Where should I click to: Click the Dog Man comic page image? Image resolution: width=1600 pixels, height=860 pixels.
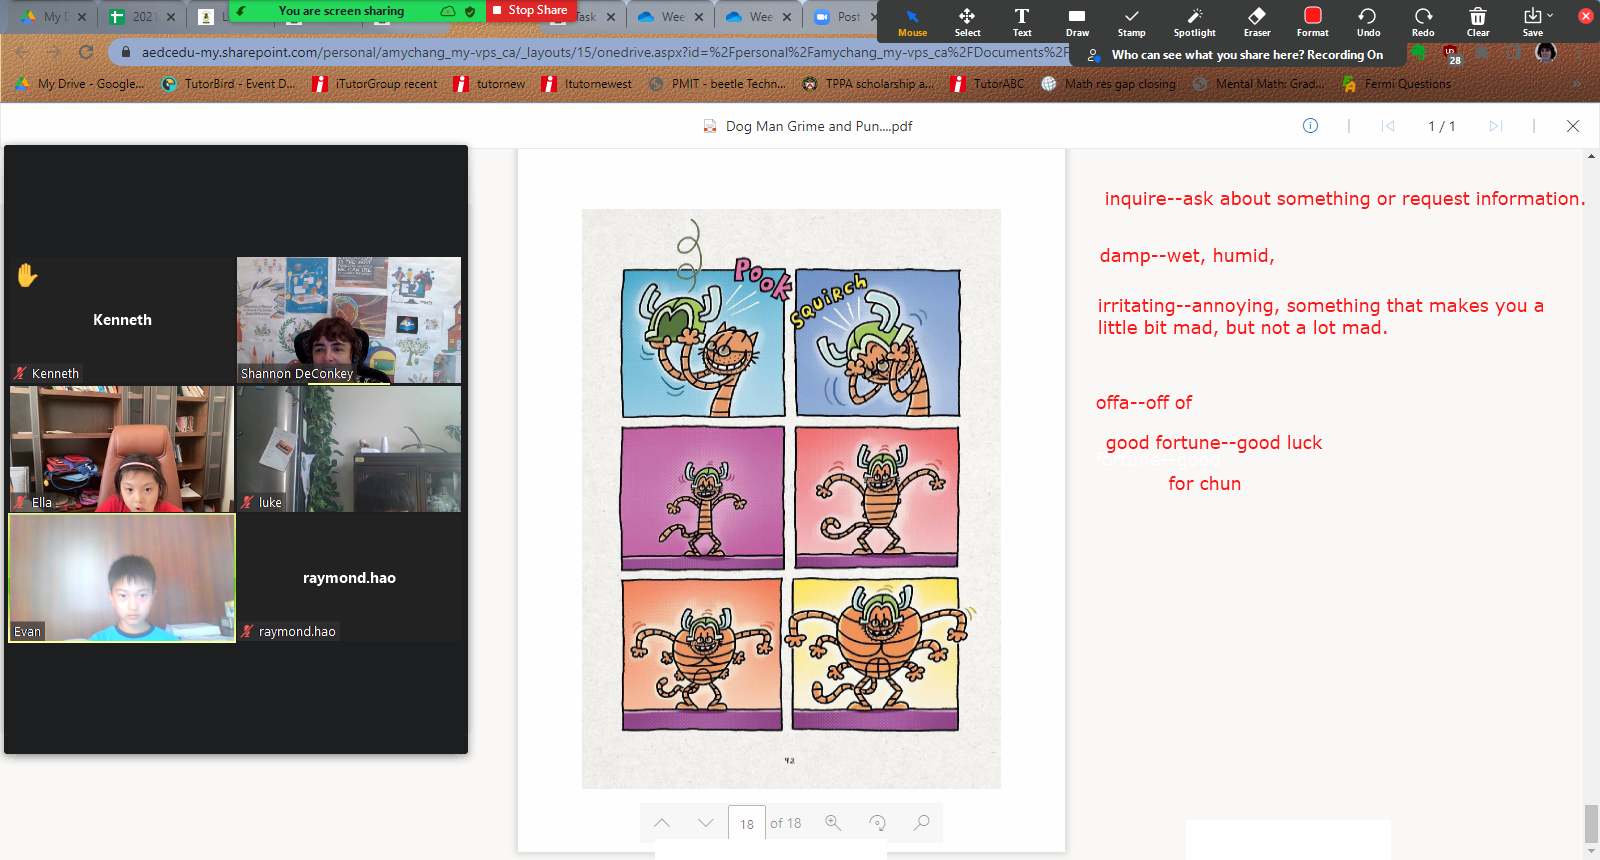click(791, 498)
